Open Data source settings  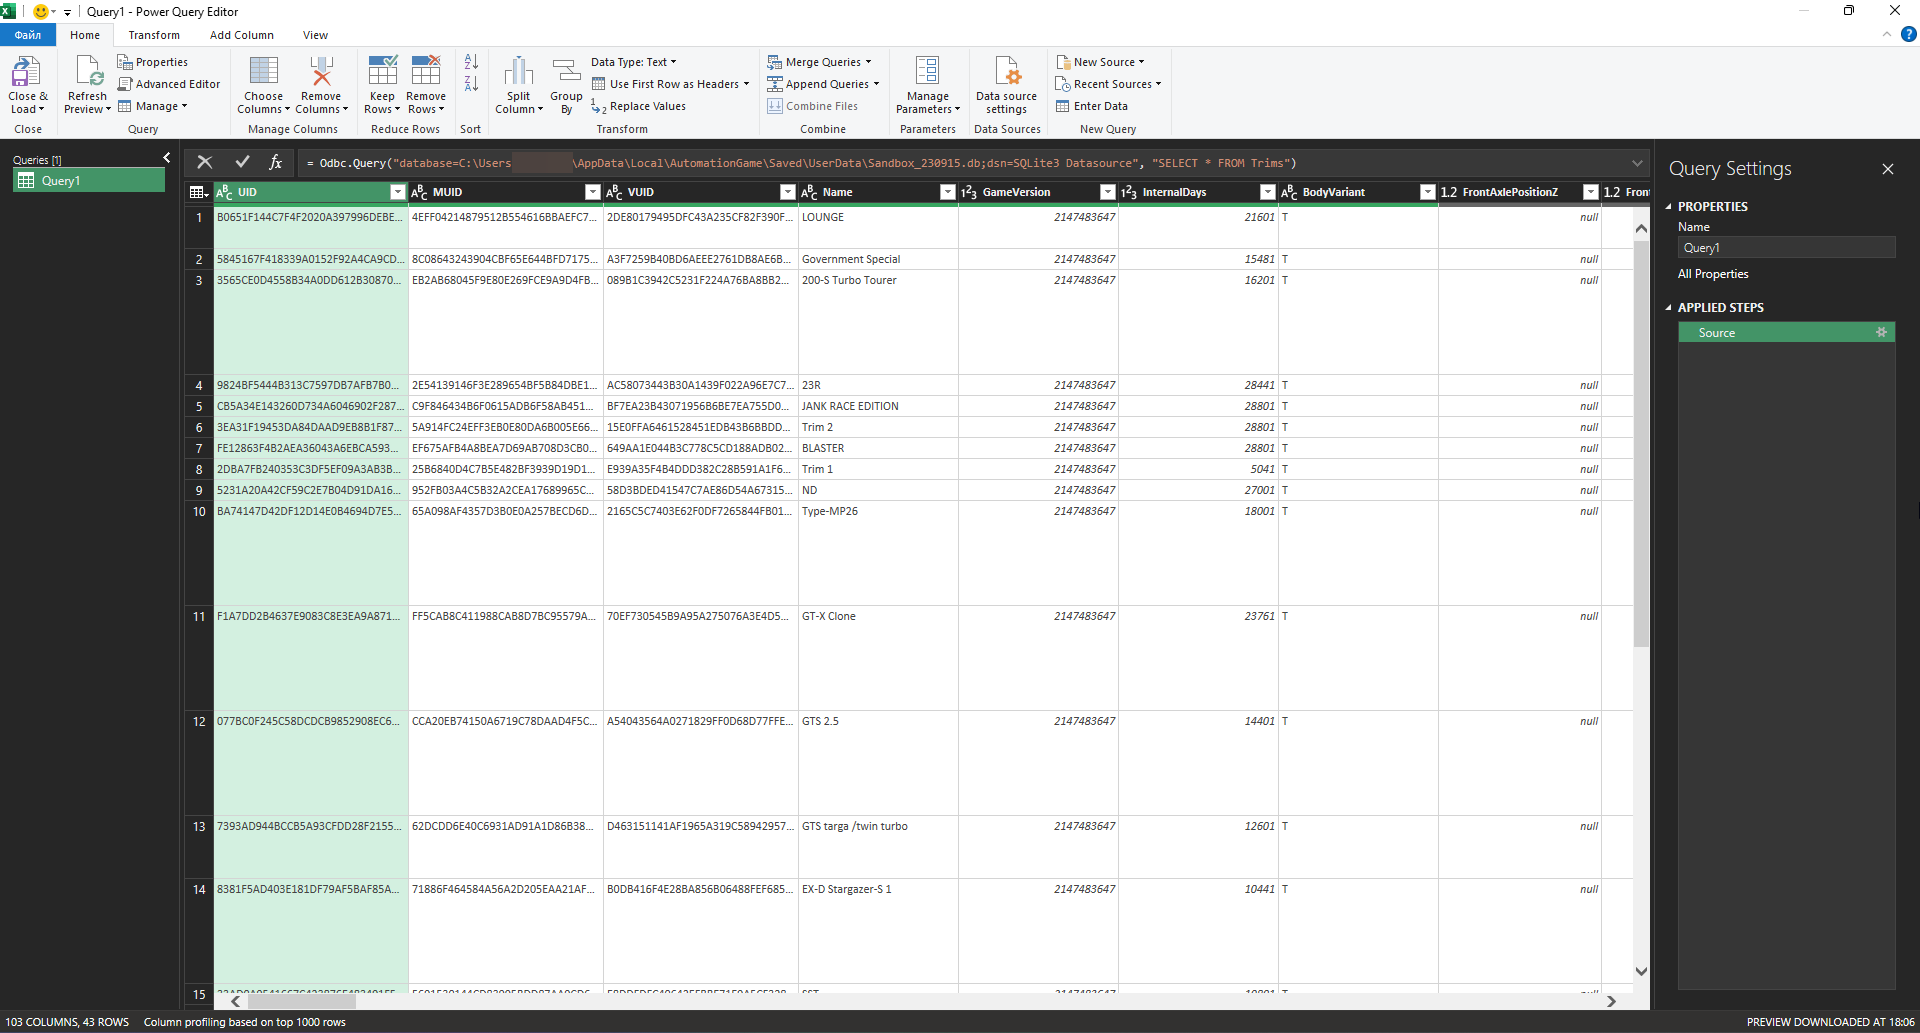pyautogui.click(x=1006, y=74)
